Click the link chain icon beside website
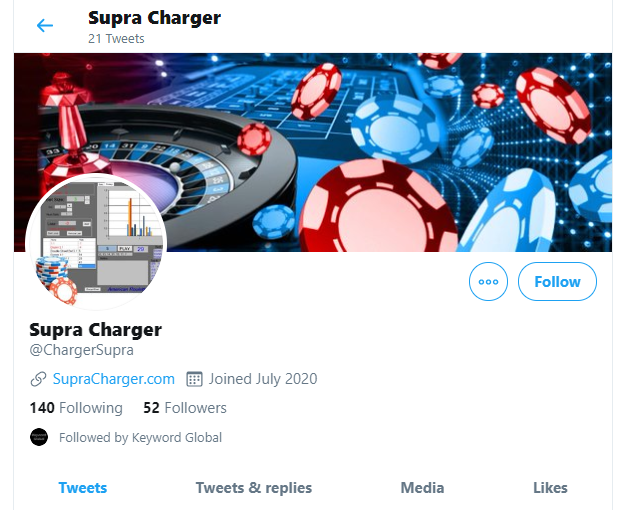This screenshot has height=510, width=622. (38, 379)
